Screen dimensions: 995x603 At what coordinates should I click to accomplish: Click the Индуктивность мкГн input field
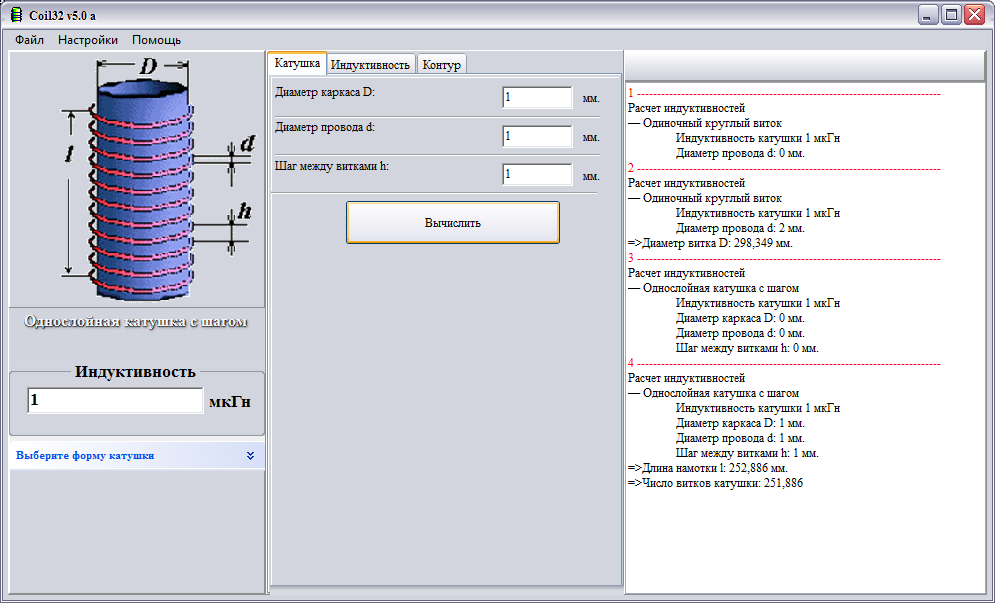pos(115,401)
